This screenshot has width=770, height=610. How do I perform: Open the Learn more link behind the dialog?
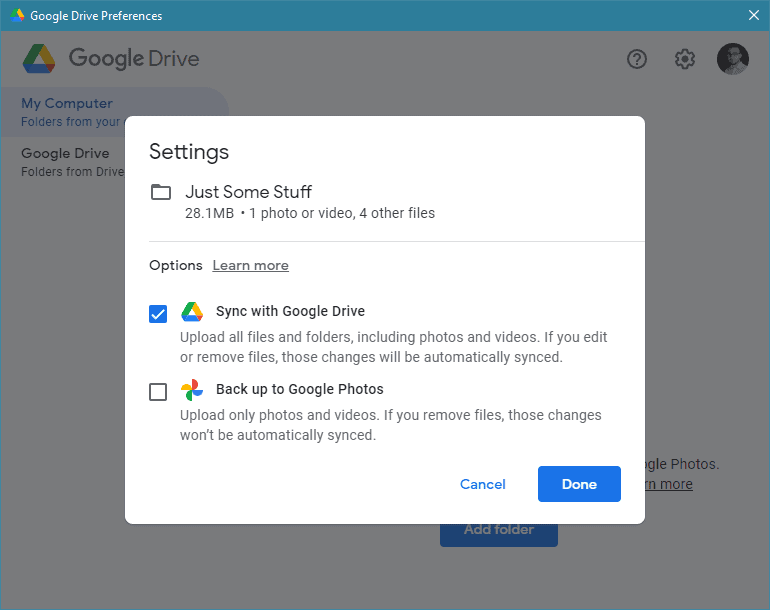[x=668, y=484]
